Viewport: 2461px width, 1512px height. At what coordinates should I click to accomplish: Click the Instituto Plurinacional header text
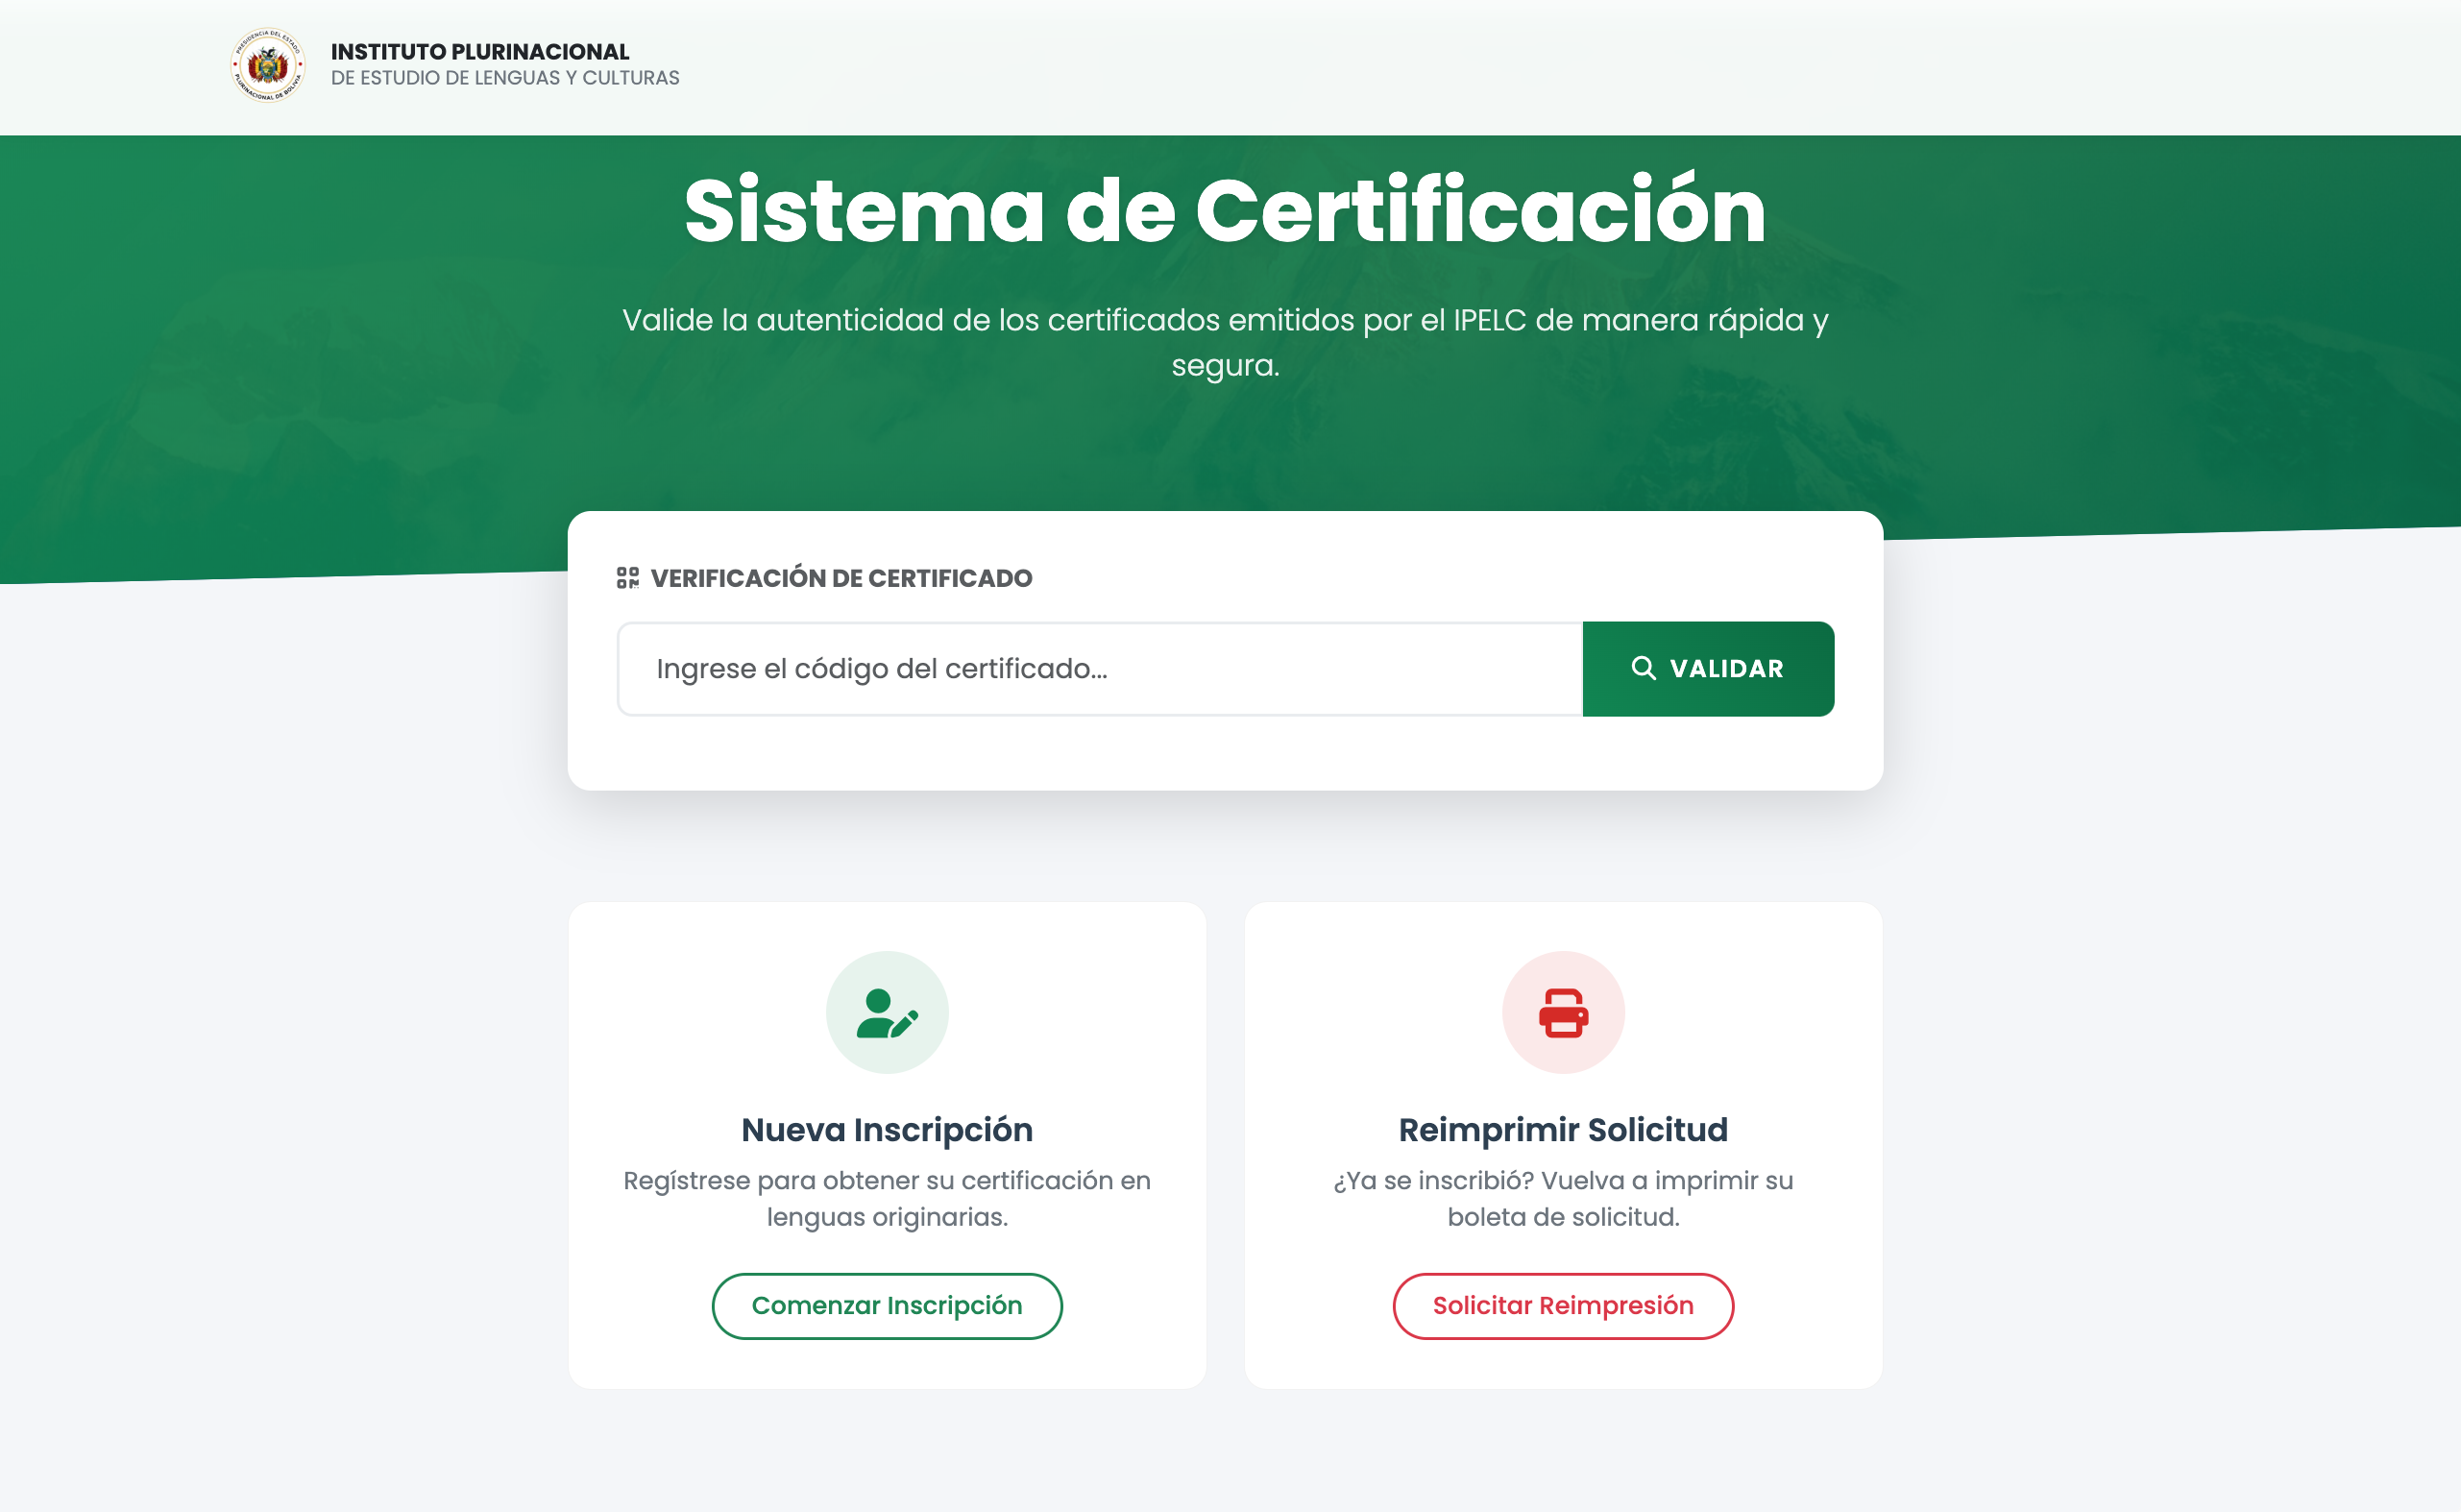(x=480, y=51)
